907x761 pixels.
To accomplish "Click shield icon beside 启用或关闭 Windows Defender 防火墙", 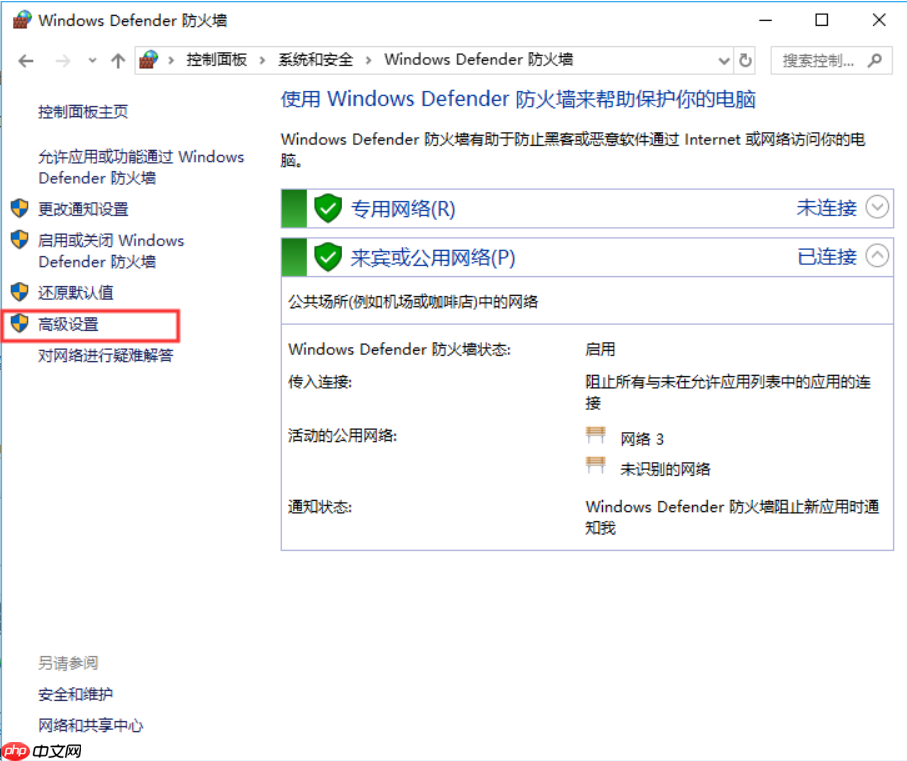I will 20,239.
